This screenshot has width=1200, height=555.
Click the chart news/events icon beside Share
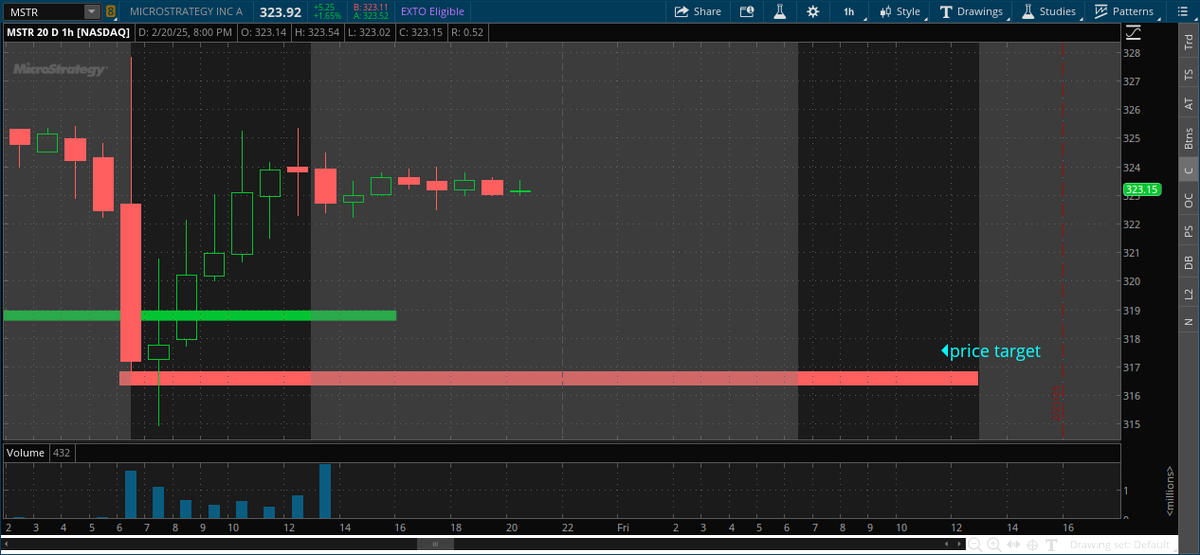coord(748,12)
